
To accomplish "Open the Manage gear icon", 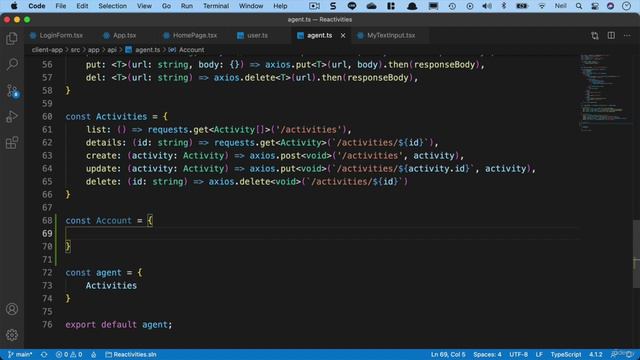I will pos(12,335).
